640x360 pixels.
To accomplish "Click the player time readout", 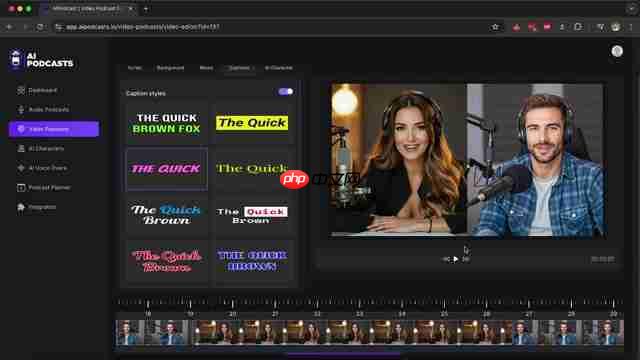I will (x=602, y=259).
